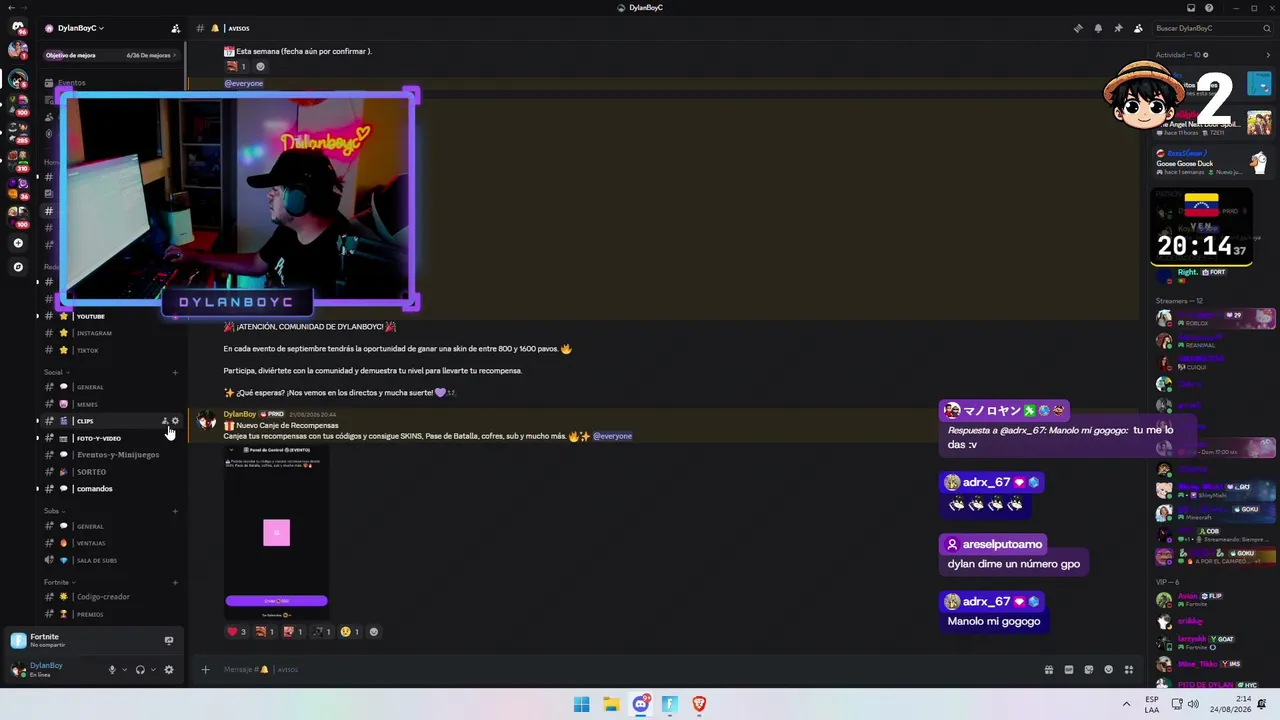Image resolution: width=1280 pixels, height=720 pixels.
Task: Show pinned messages with the pin icon
Action: [x=1118, y=28]
